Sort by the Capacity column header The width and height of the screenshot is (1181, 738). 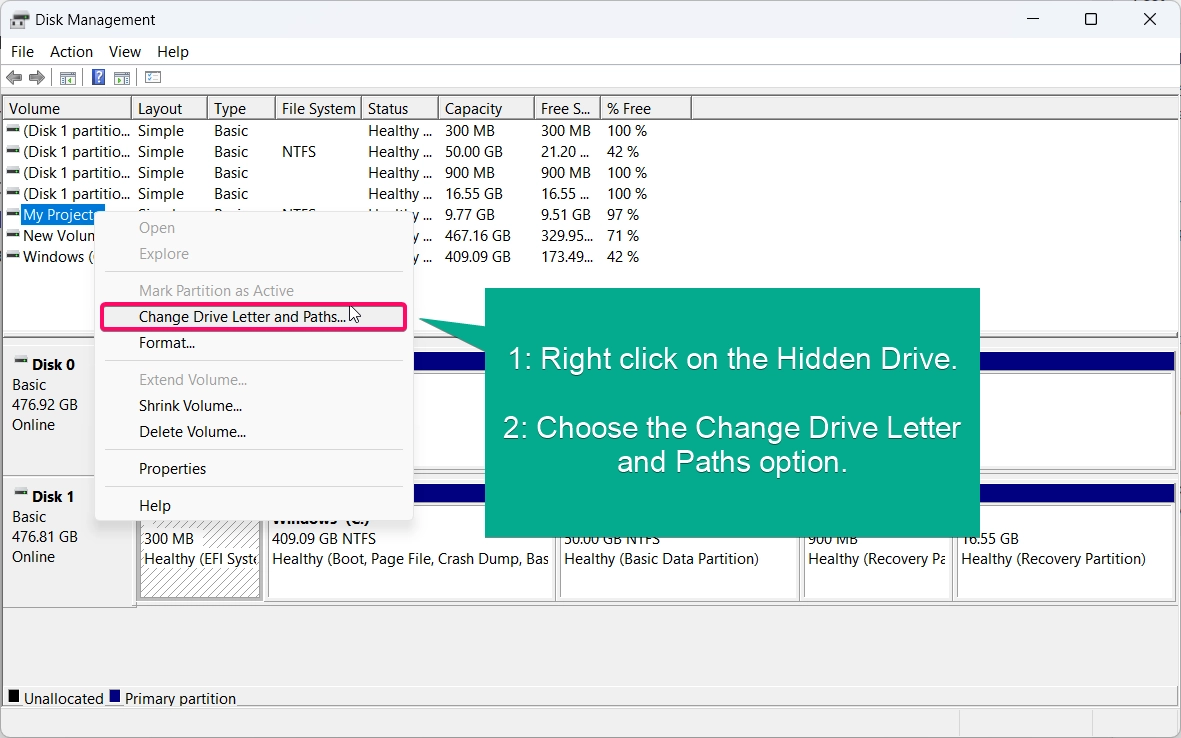coord(487,108)
